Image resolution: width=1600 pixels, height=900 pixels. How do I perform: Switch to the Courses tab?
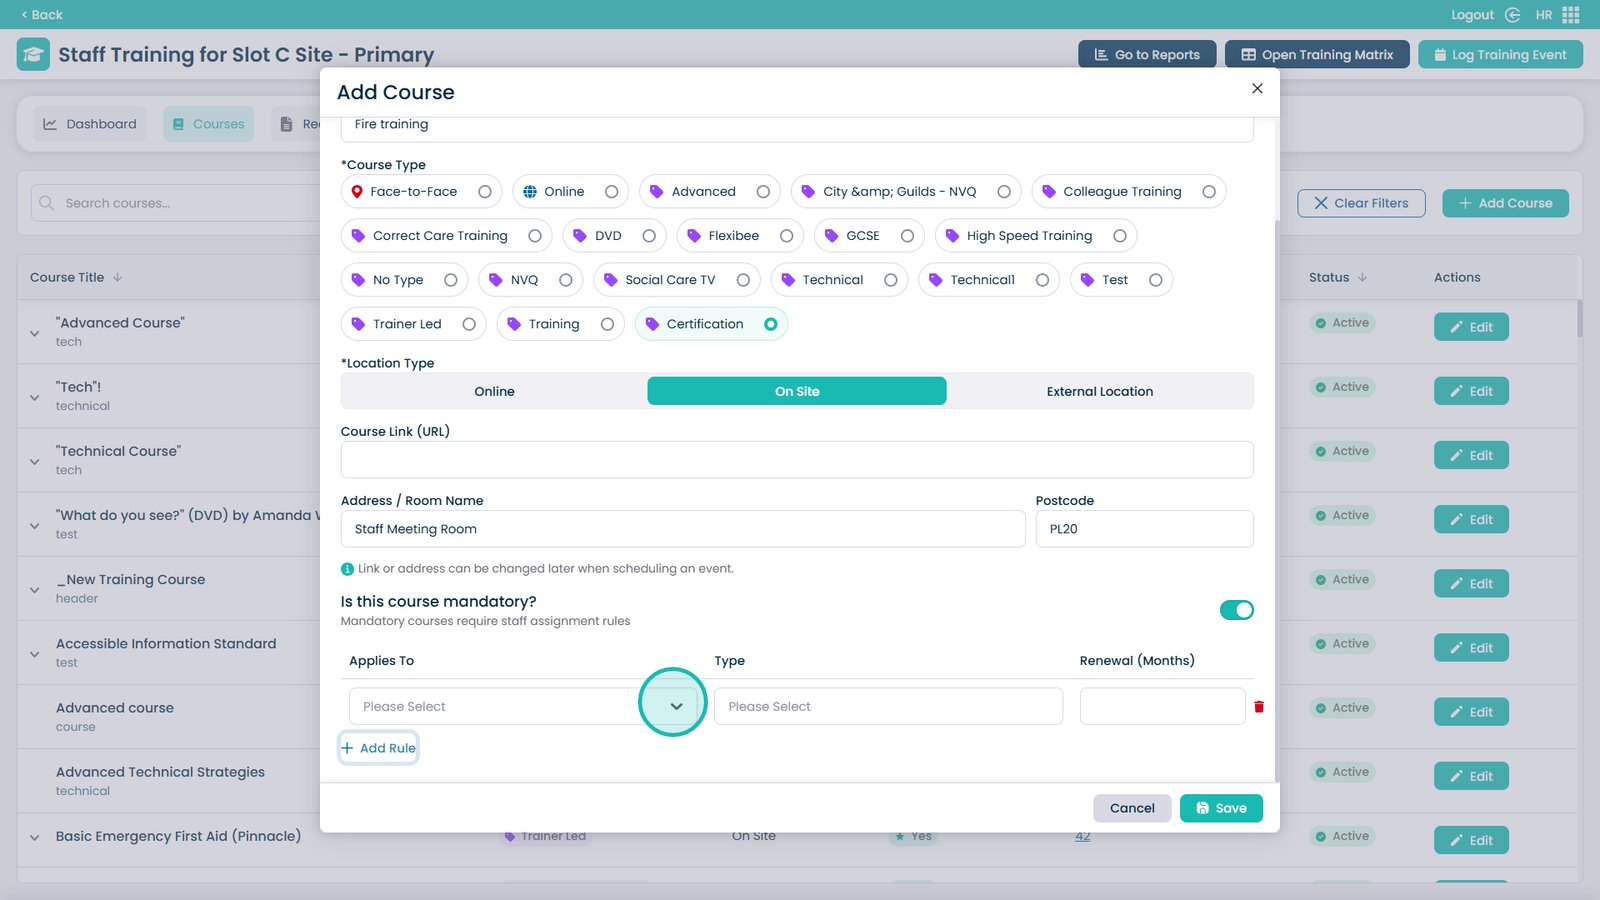(208, 124)
